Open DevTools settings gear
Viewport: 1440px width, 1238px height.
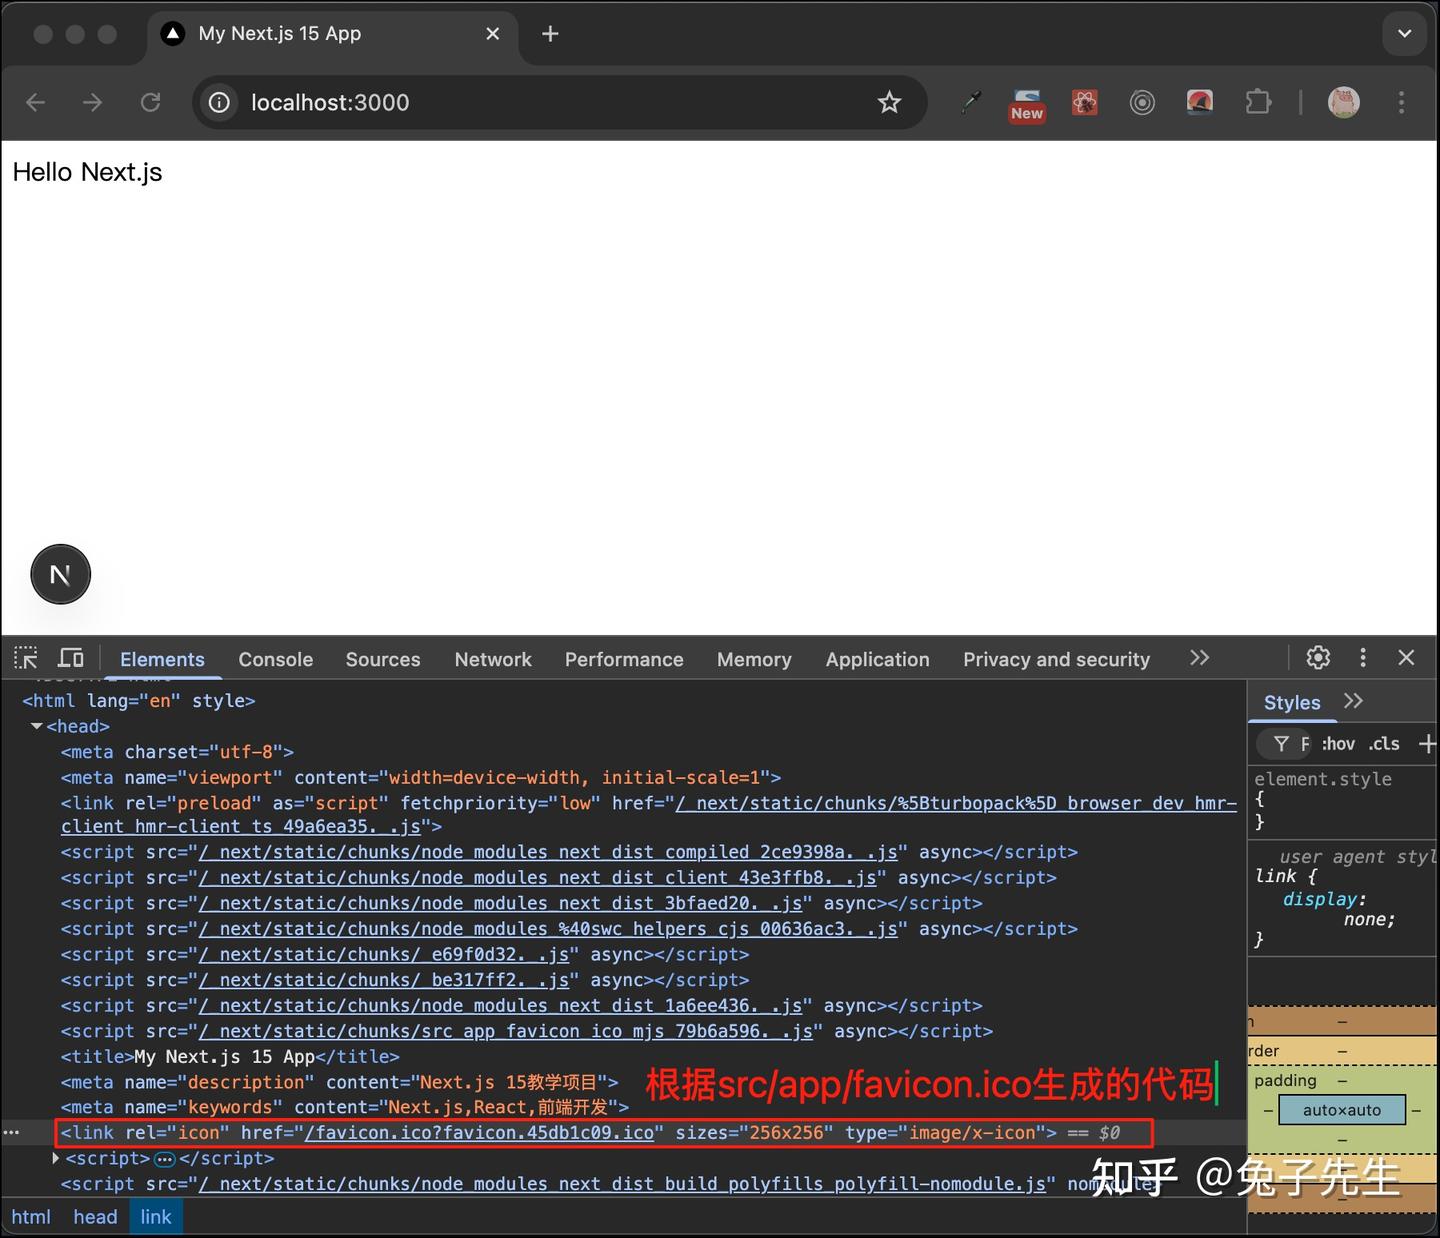(1318, 657)
